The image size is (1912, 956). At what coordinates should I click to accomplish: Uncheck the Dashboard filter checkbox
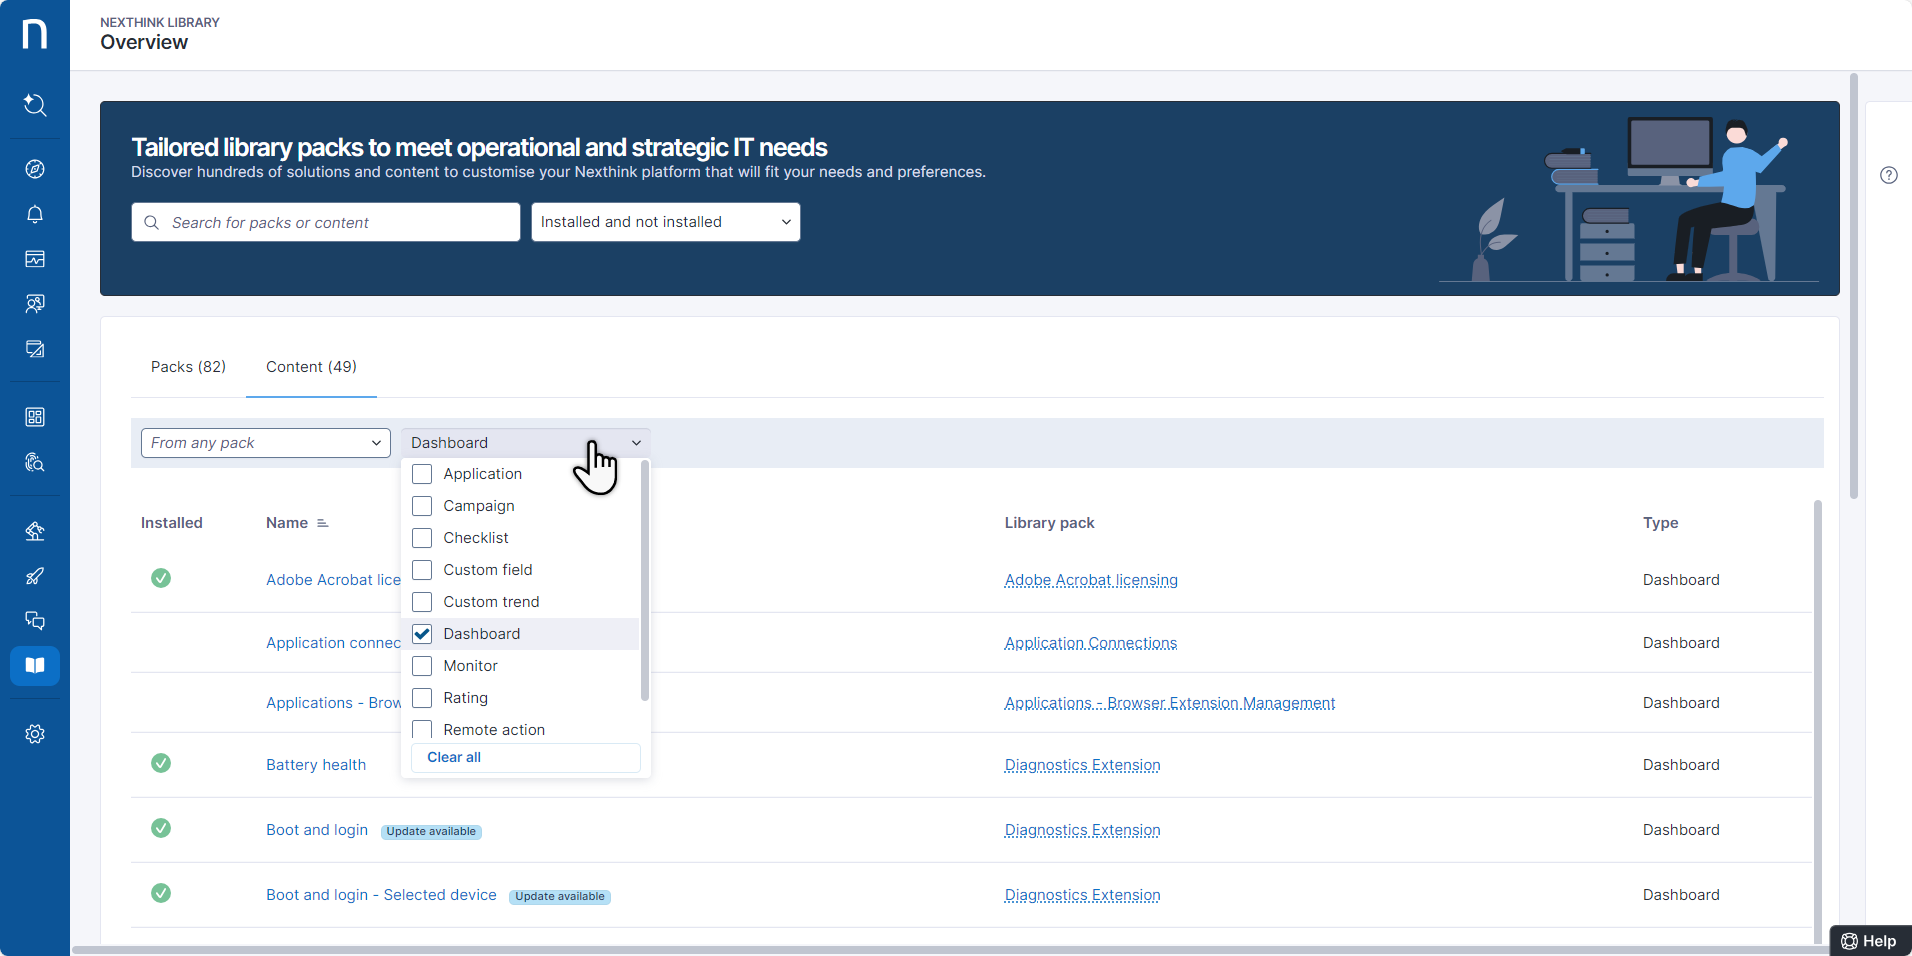click(422, 634)
